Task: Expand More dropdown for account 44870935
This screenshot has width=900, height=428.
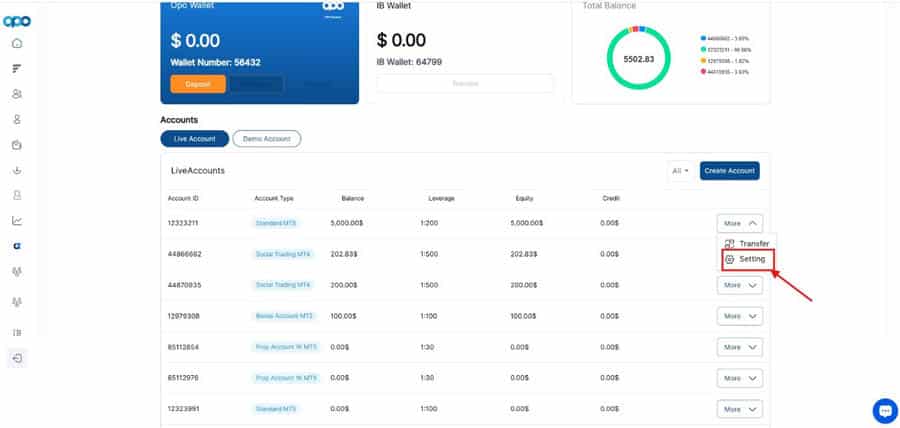Action: 740,285
